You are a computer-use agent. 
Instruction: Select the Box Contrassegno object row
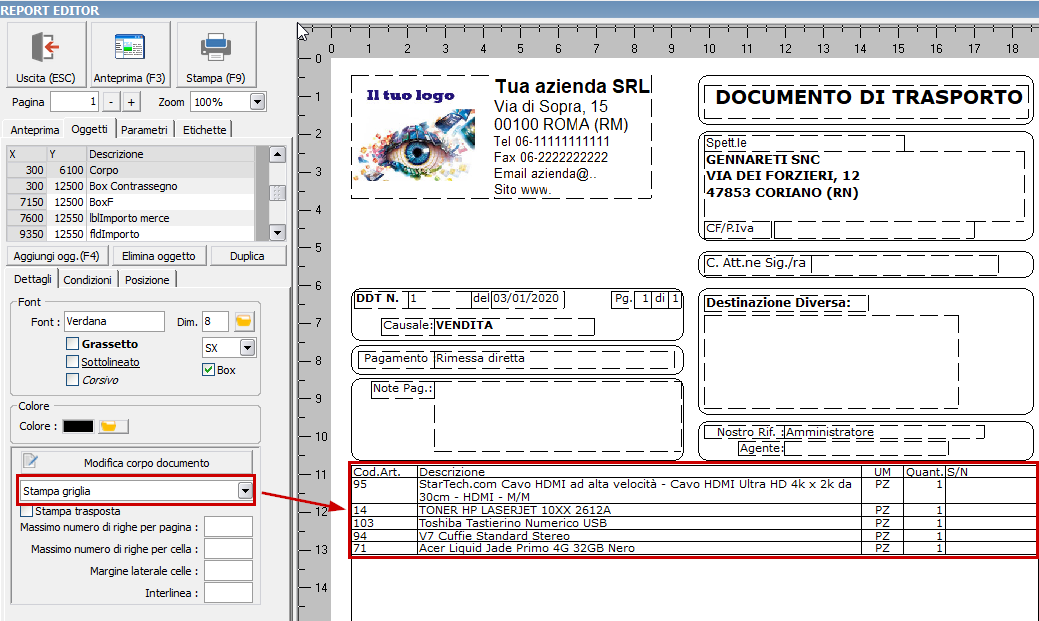tap(131, 186)
